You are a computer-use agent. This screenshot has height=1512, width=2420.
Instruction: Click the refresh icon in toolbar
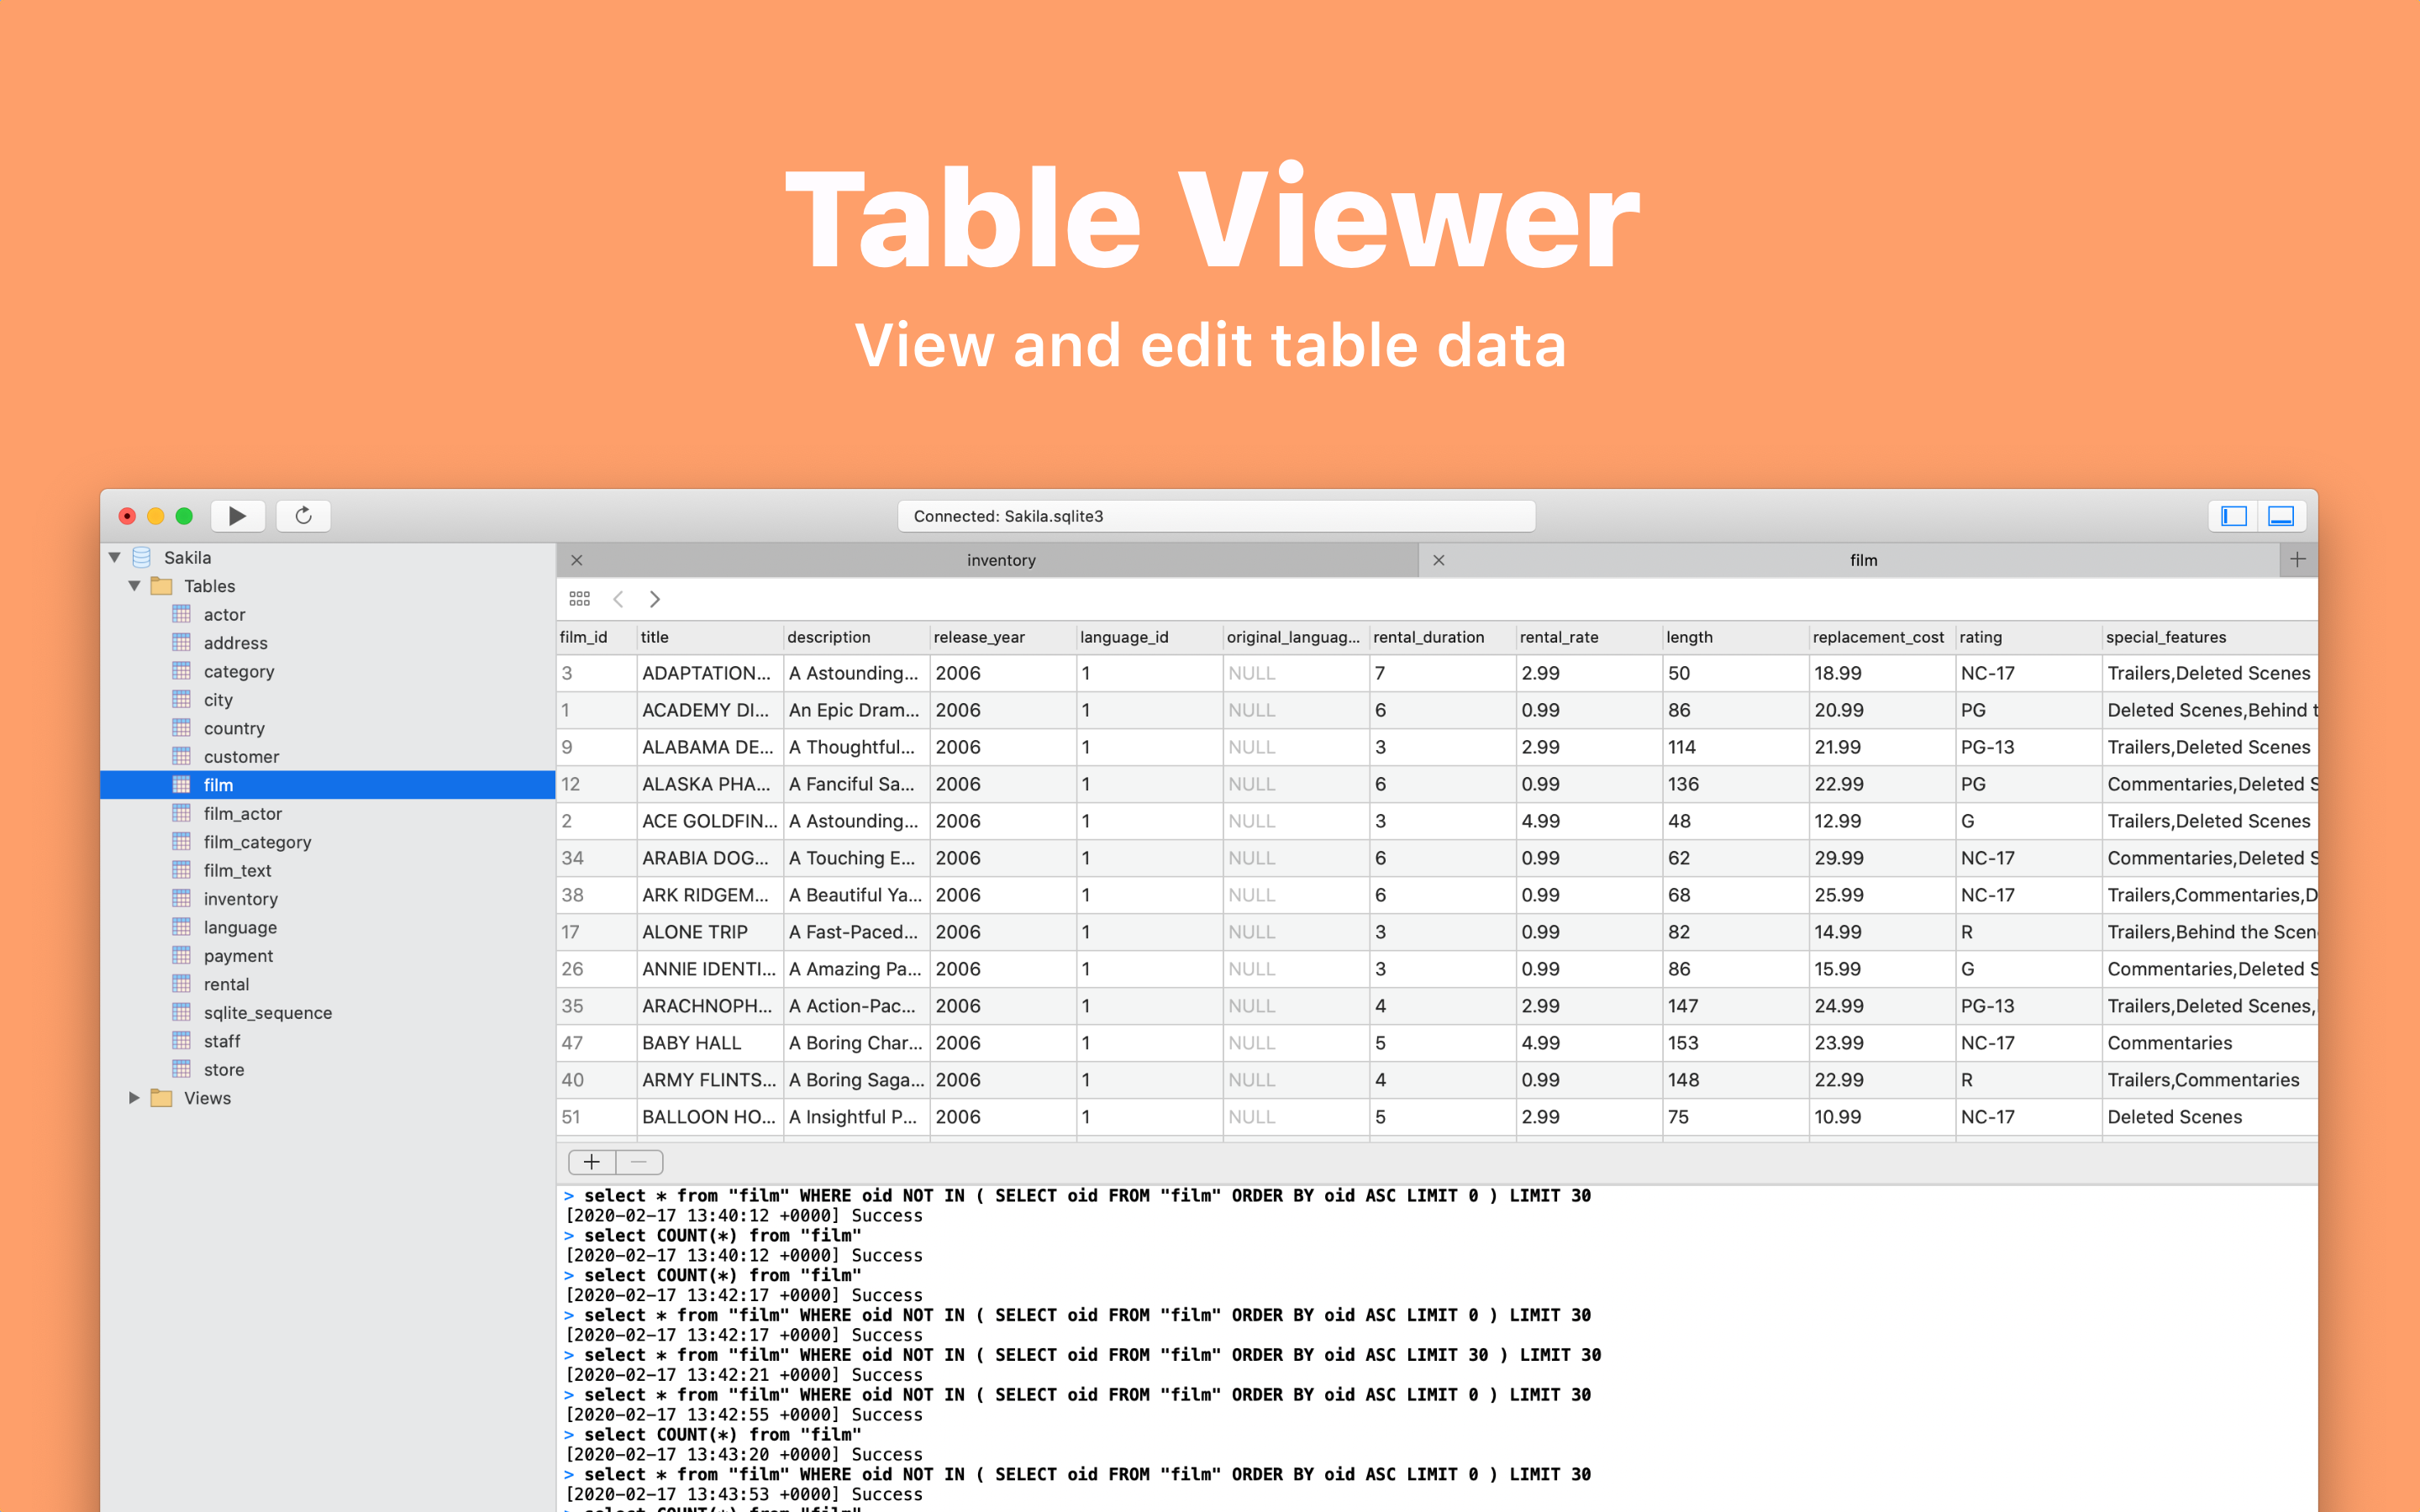304,516
